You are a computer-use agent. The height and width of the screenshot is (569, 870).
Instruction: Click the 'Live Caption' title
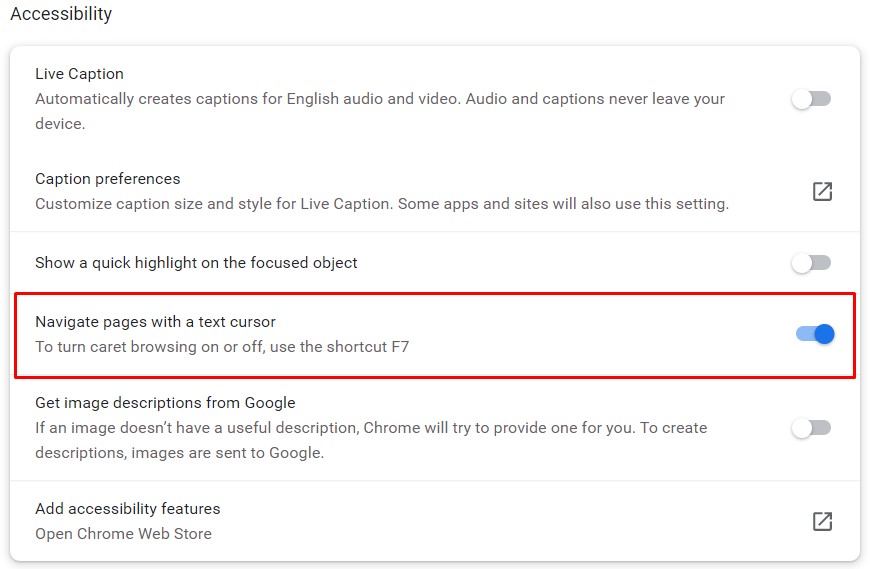79,74
